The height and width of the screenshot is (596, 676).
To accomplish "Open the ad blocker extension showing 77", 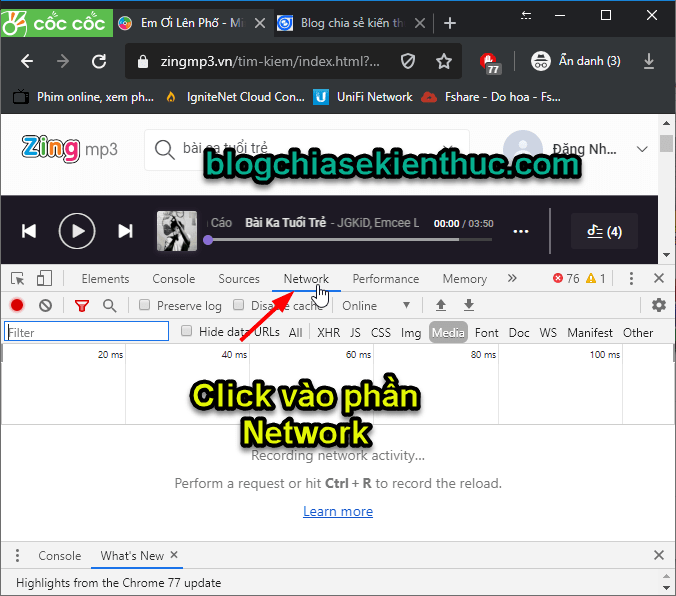I will coord(490,63).
